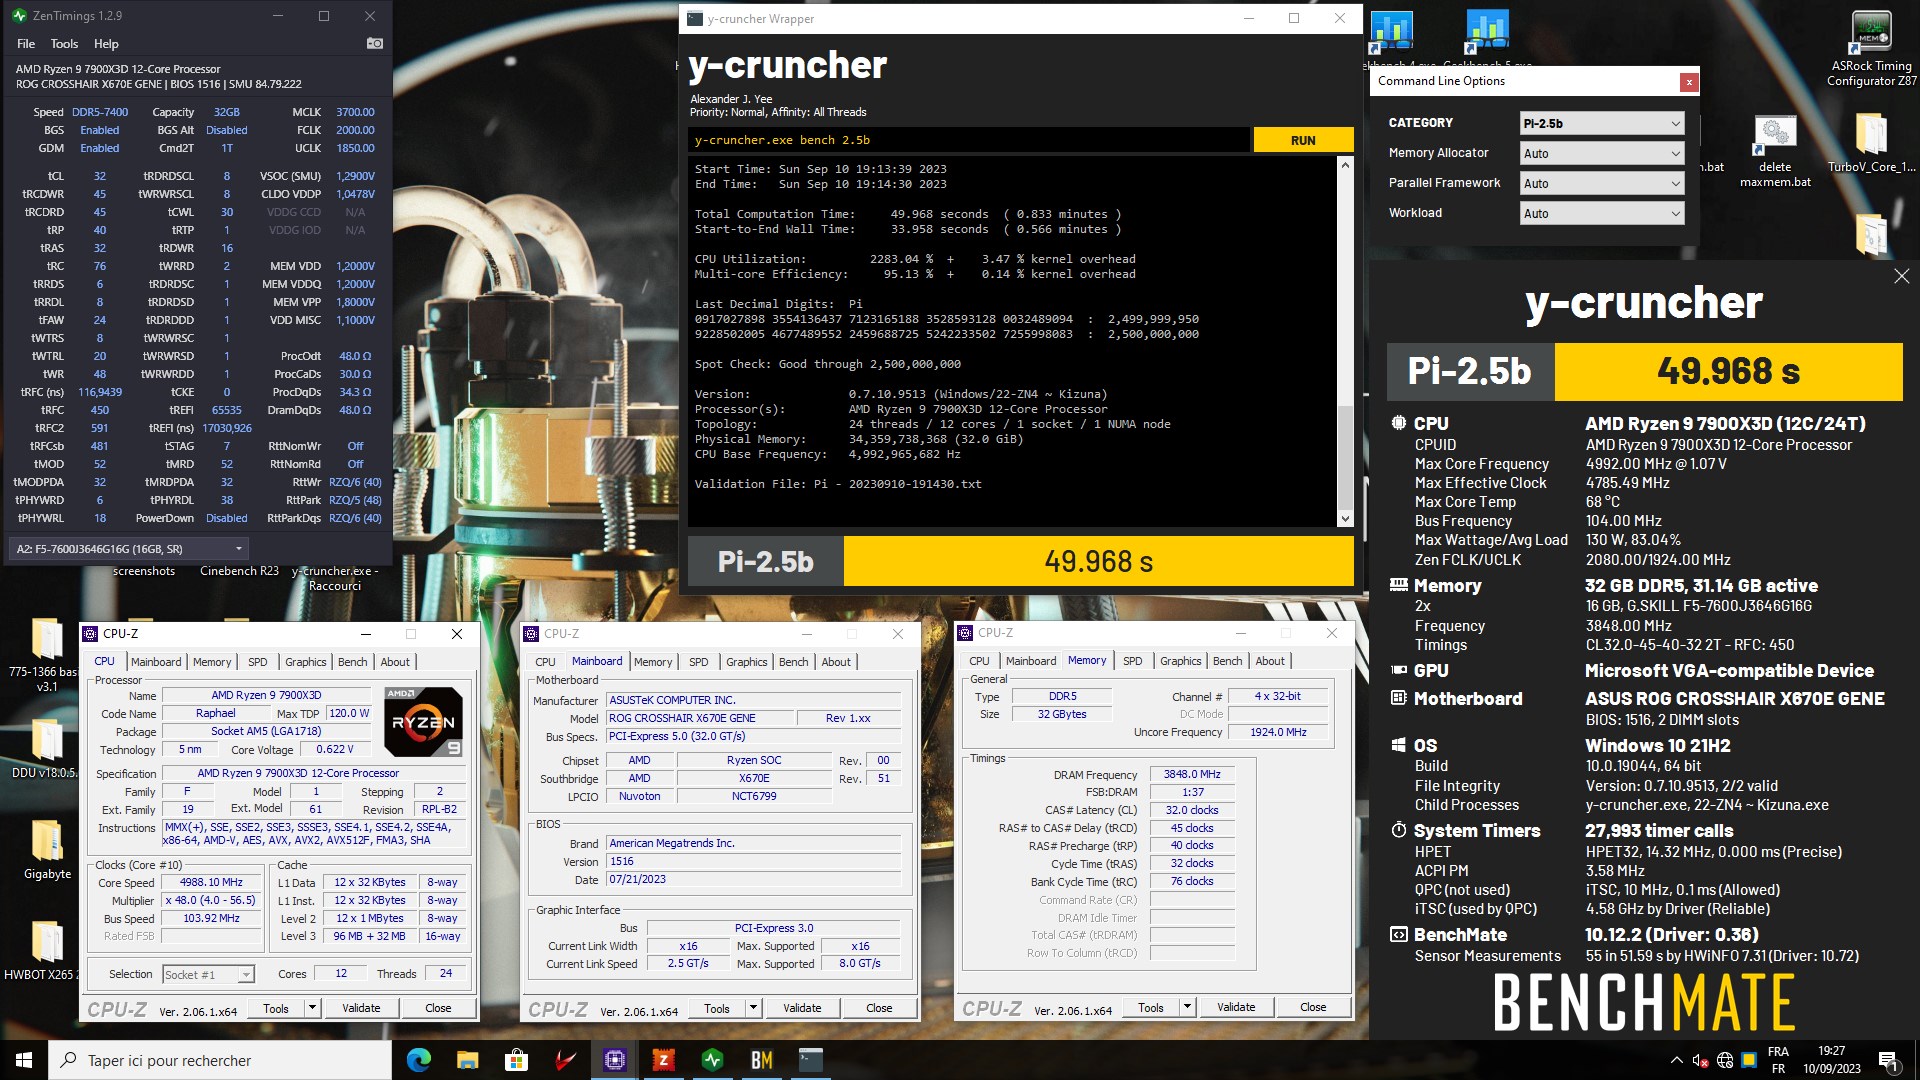Switch to Bench tab in first CPU-Z
The height and width of the screenshot is (1080, 1920).
[x=352, y=662]
